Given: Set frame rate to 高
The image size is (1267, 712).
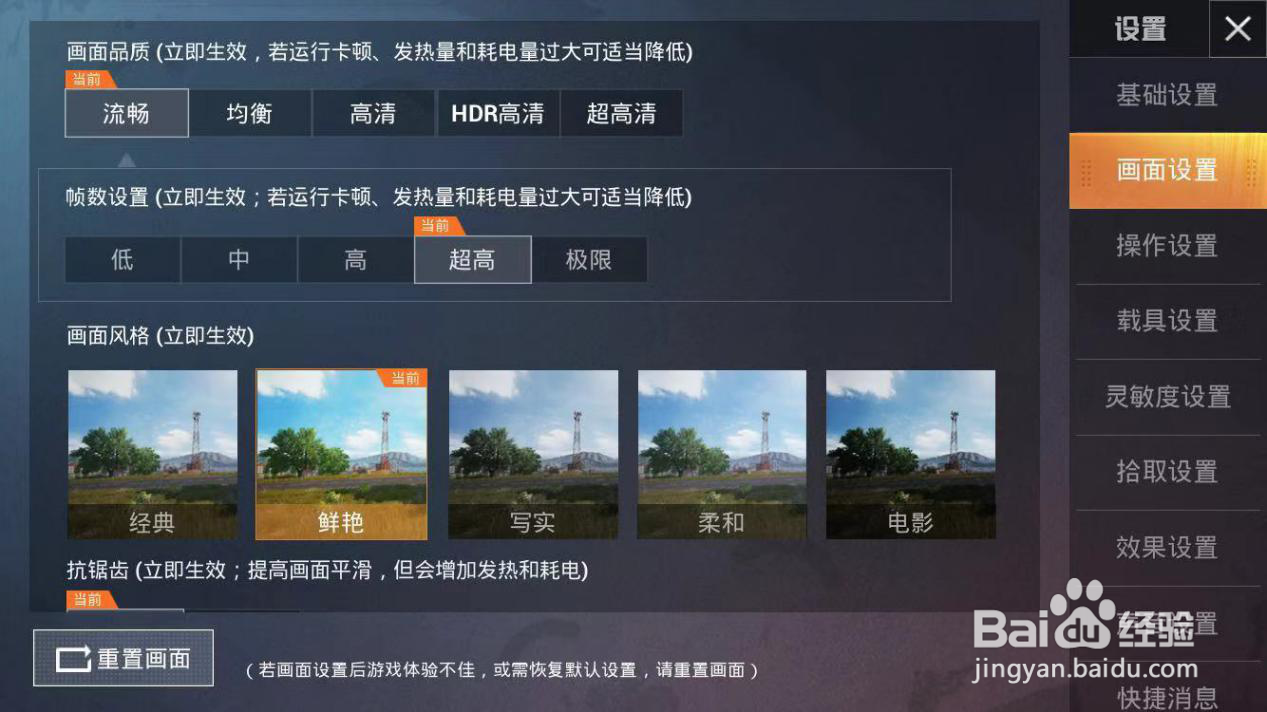Looking at the screenshot, I should coord(356,260).
